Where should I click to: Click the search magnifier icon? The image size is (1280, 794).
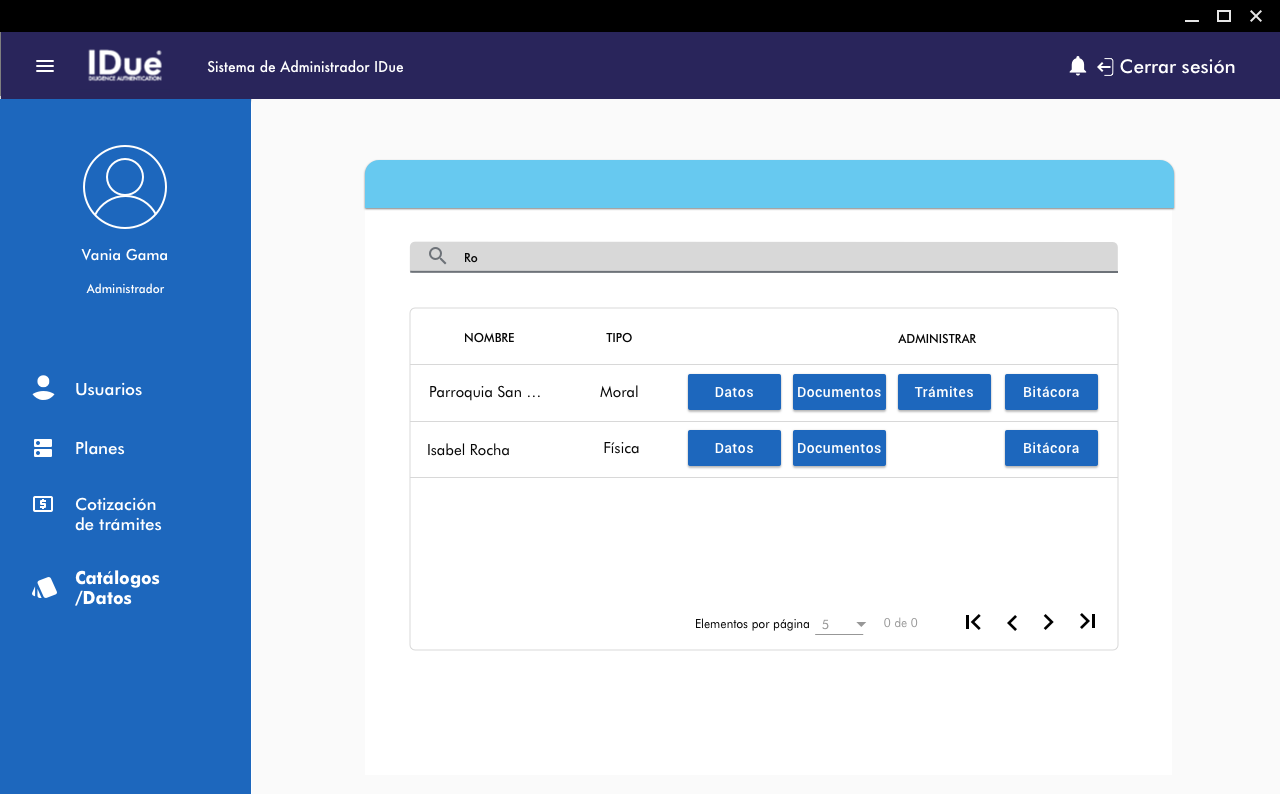click(437, 256)
